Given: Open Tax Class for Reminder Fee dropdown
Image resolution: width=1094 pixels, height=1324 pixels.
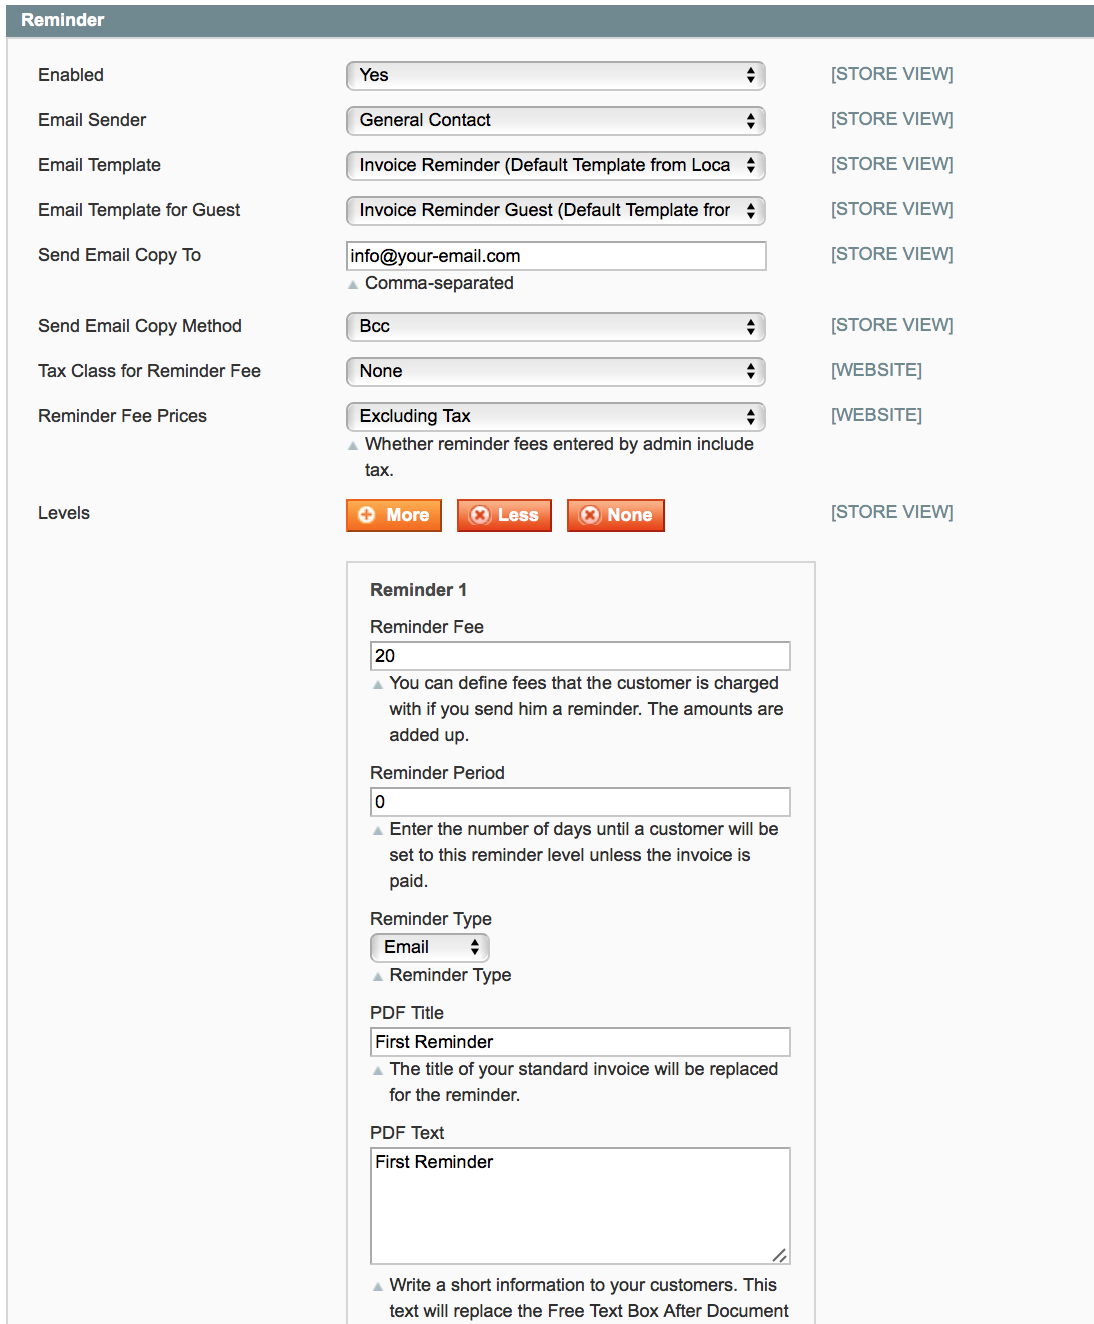Looking at the screenshot, I should tap(555, 372).
